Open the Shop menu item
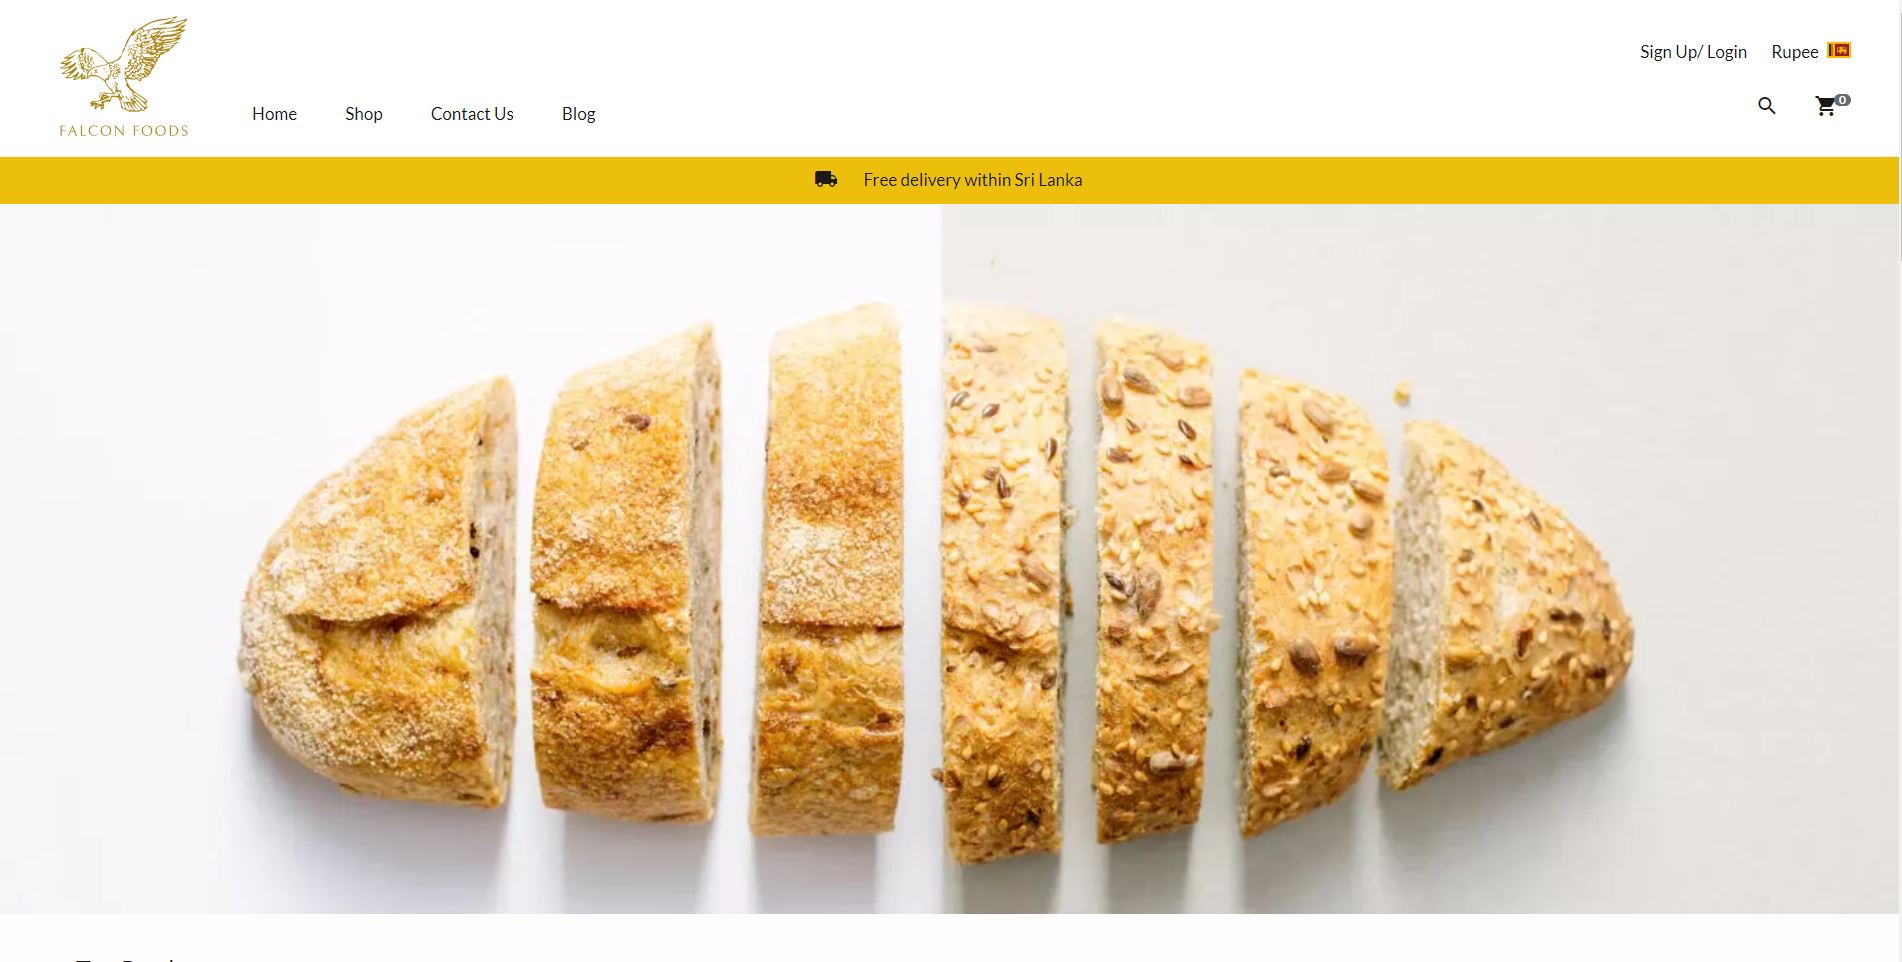 click(x=364, y=114)
